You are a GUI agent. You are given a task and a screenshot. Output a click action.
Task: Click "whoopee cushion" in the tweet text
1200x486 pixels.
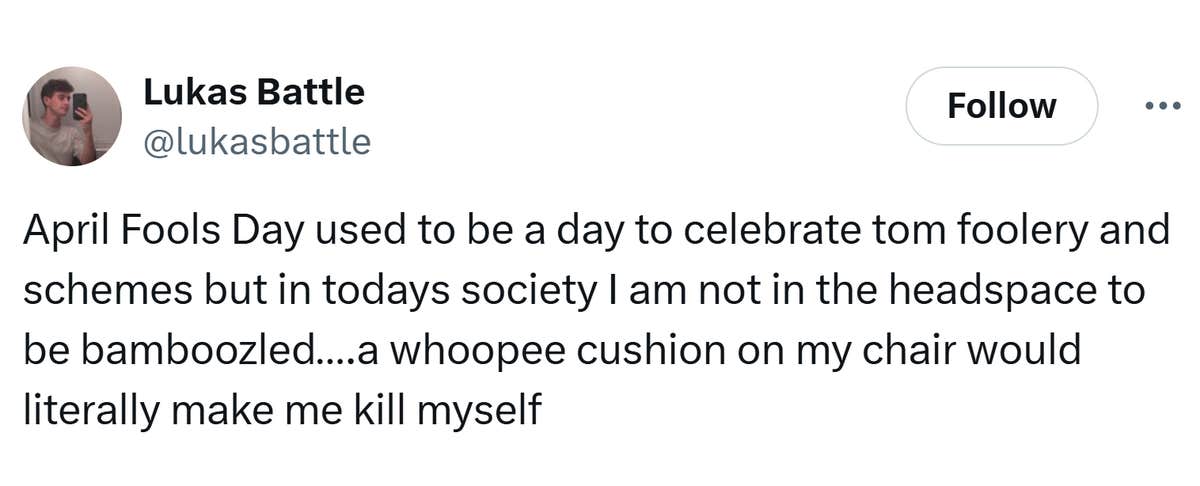[553, 351]
